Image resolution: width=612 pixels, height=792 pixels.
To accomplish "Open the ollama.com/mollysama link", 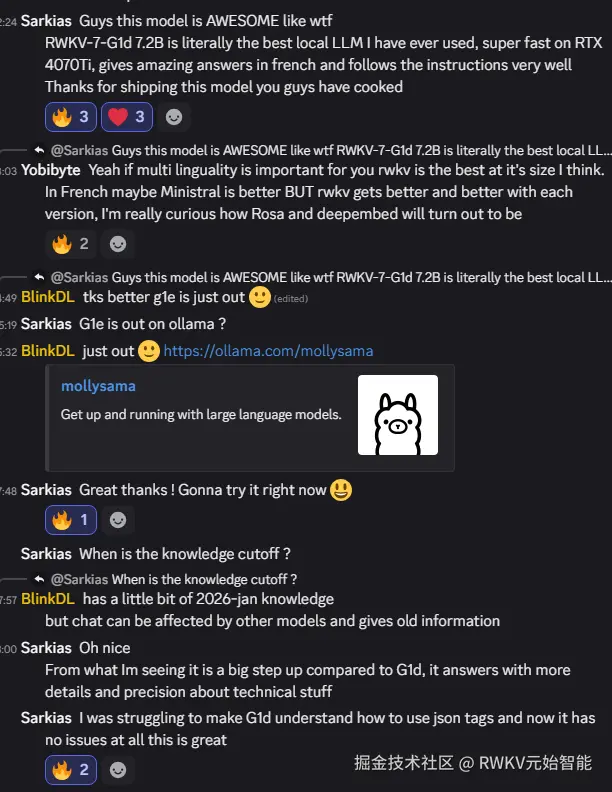I will (x=268, y=351).
